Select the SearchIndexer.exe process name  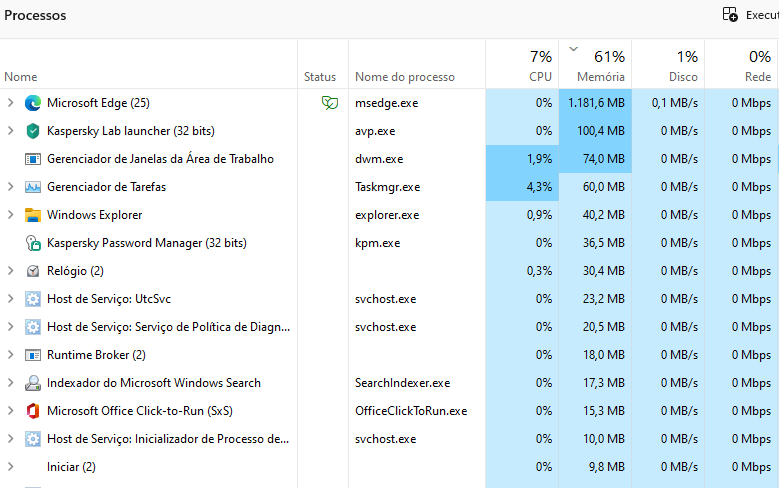tap(402, 383)
